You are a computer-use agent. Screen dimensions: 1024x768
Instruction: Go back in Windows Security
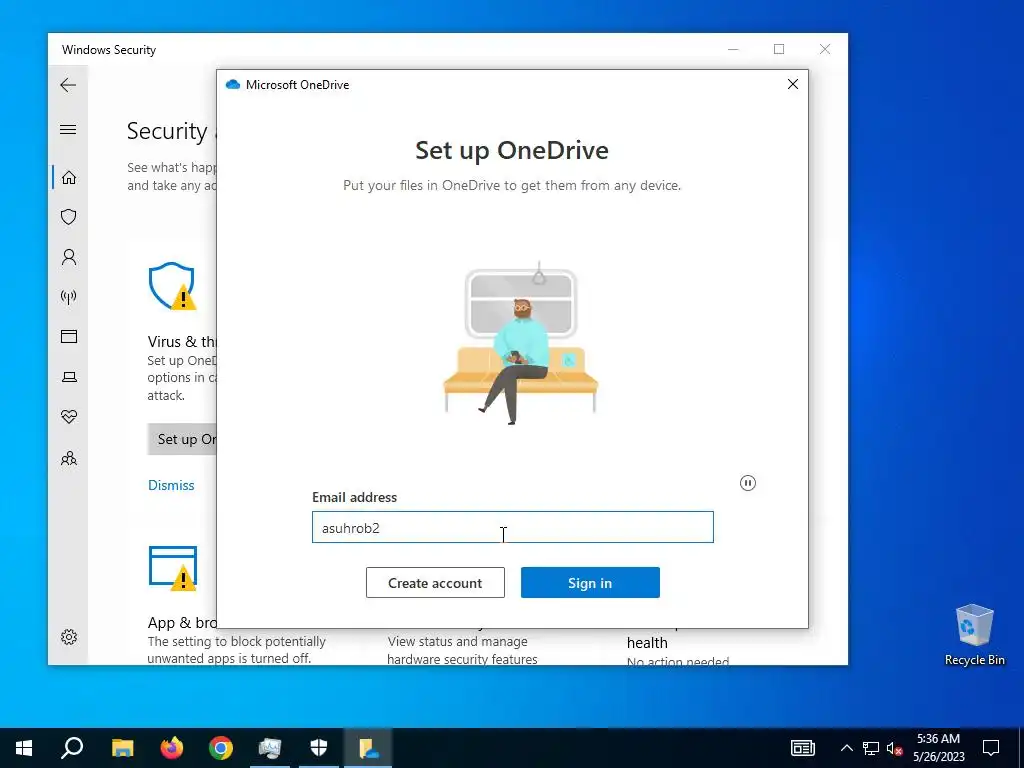coord(68,85)
